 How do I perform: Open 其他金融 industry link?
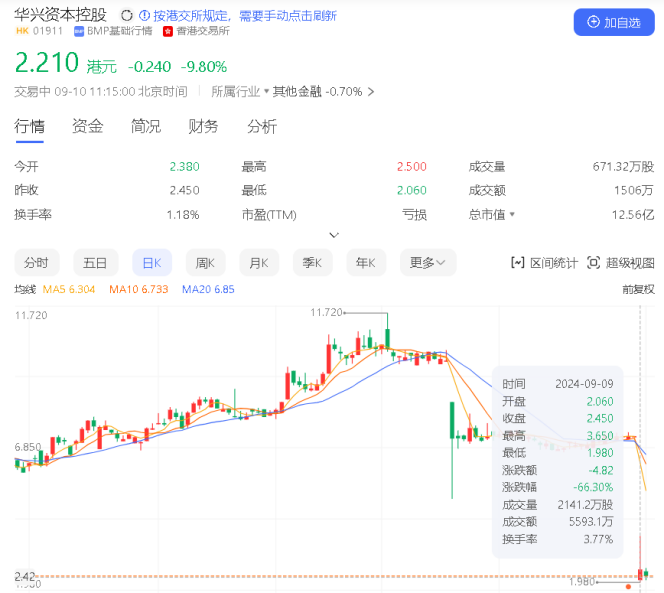tap(297, 91)
